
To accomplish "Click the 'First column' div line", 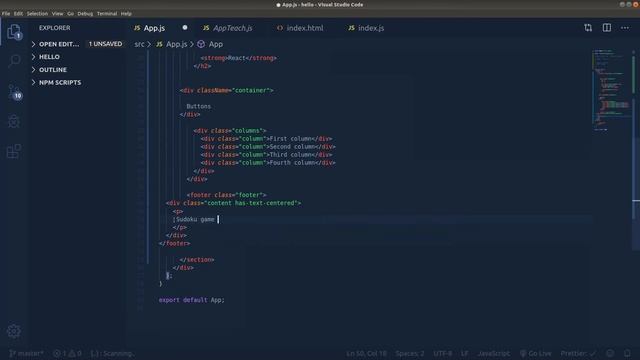I will tap(266, 139).
